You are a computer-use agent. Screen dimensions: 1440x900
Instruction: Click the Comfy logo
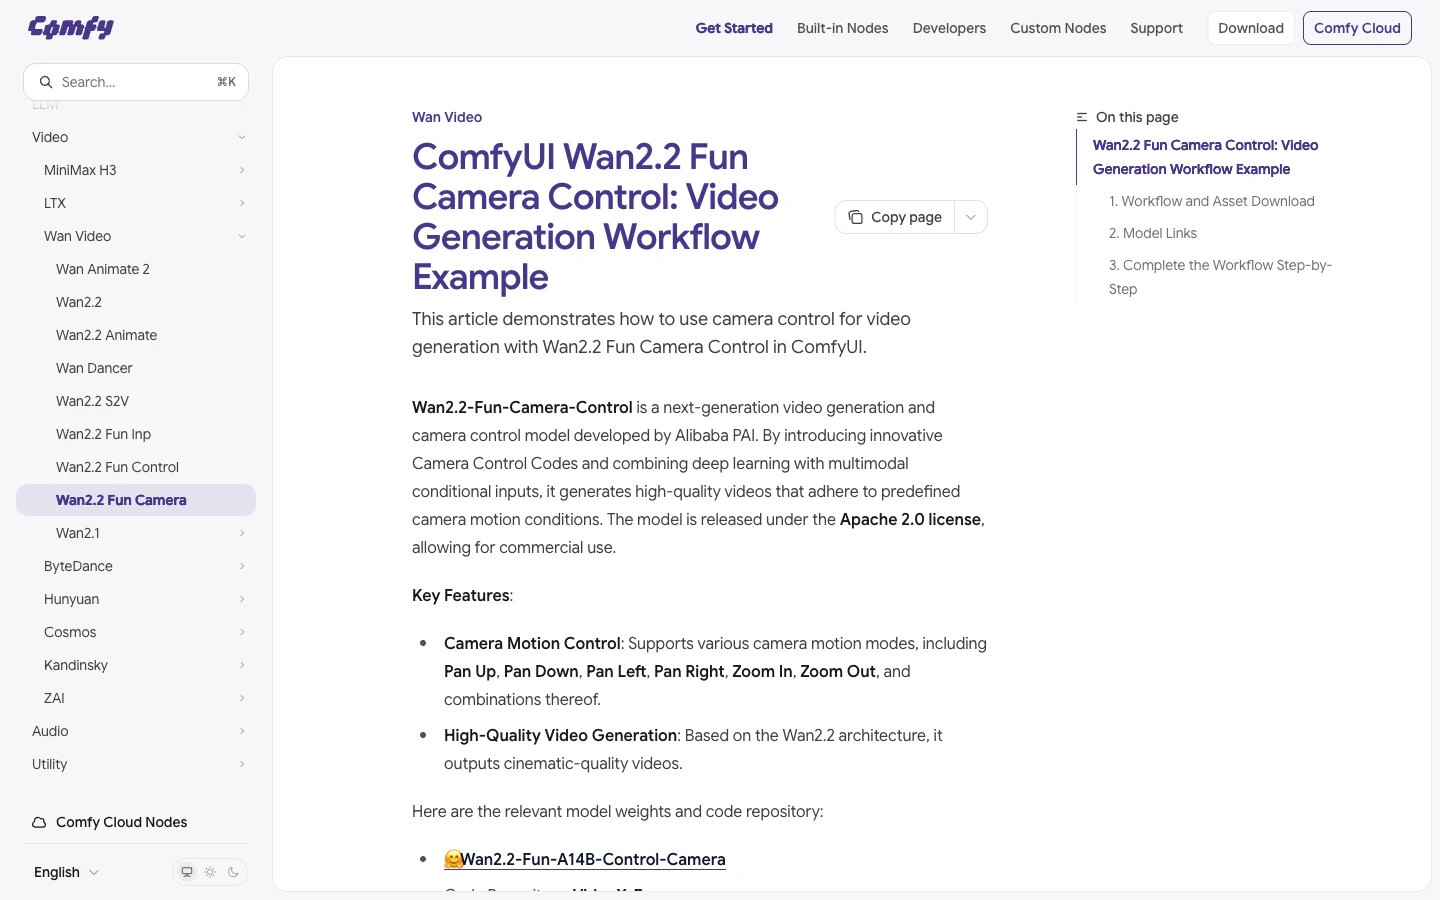[71, 27]
